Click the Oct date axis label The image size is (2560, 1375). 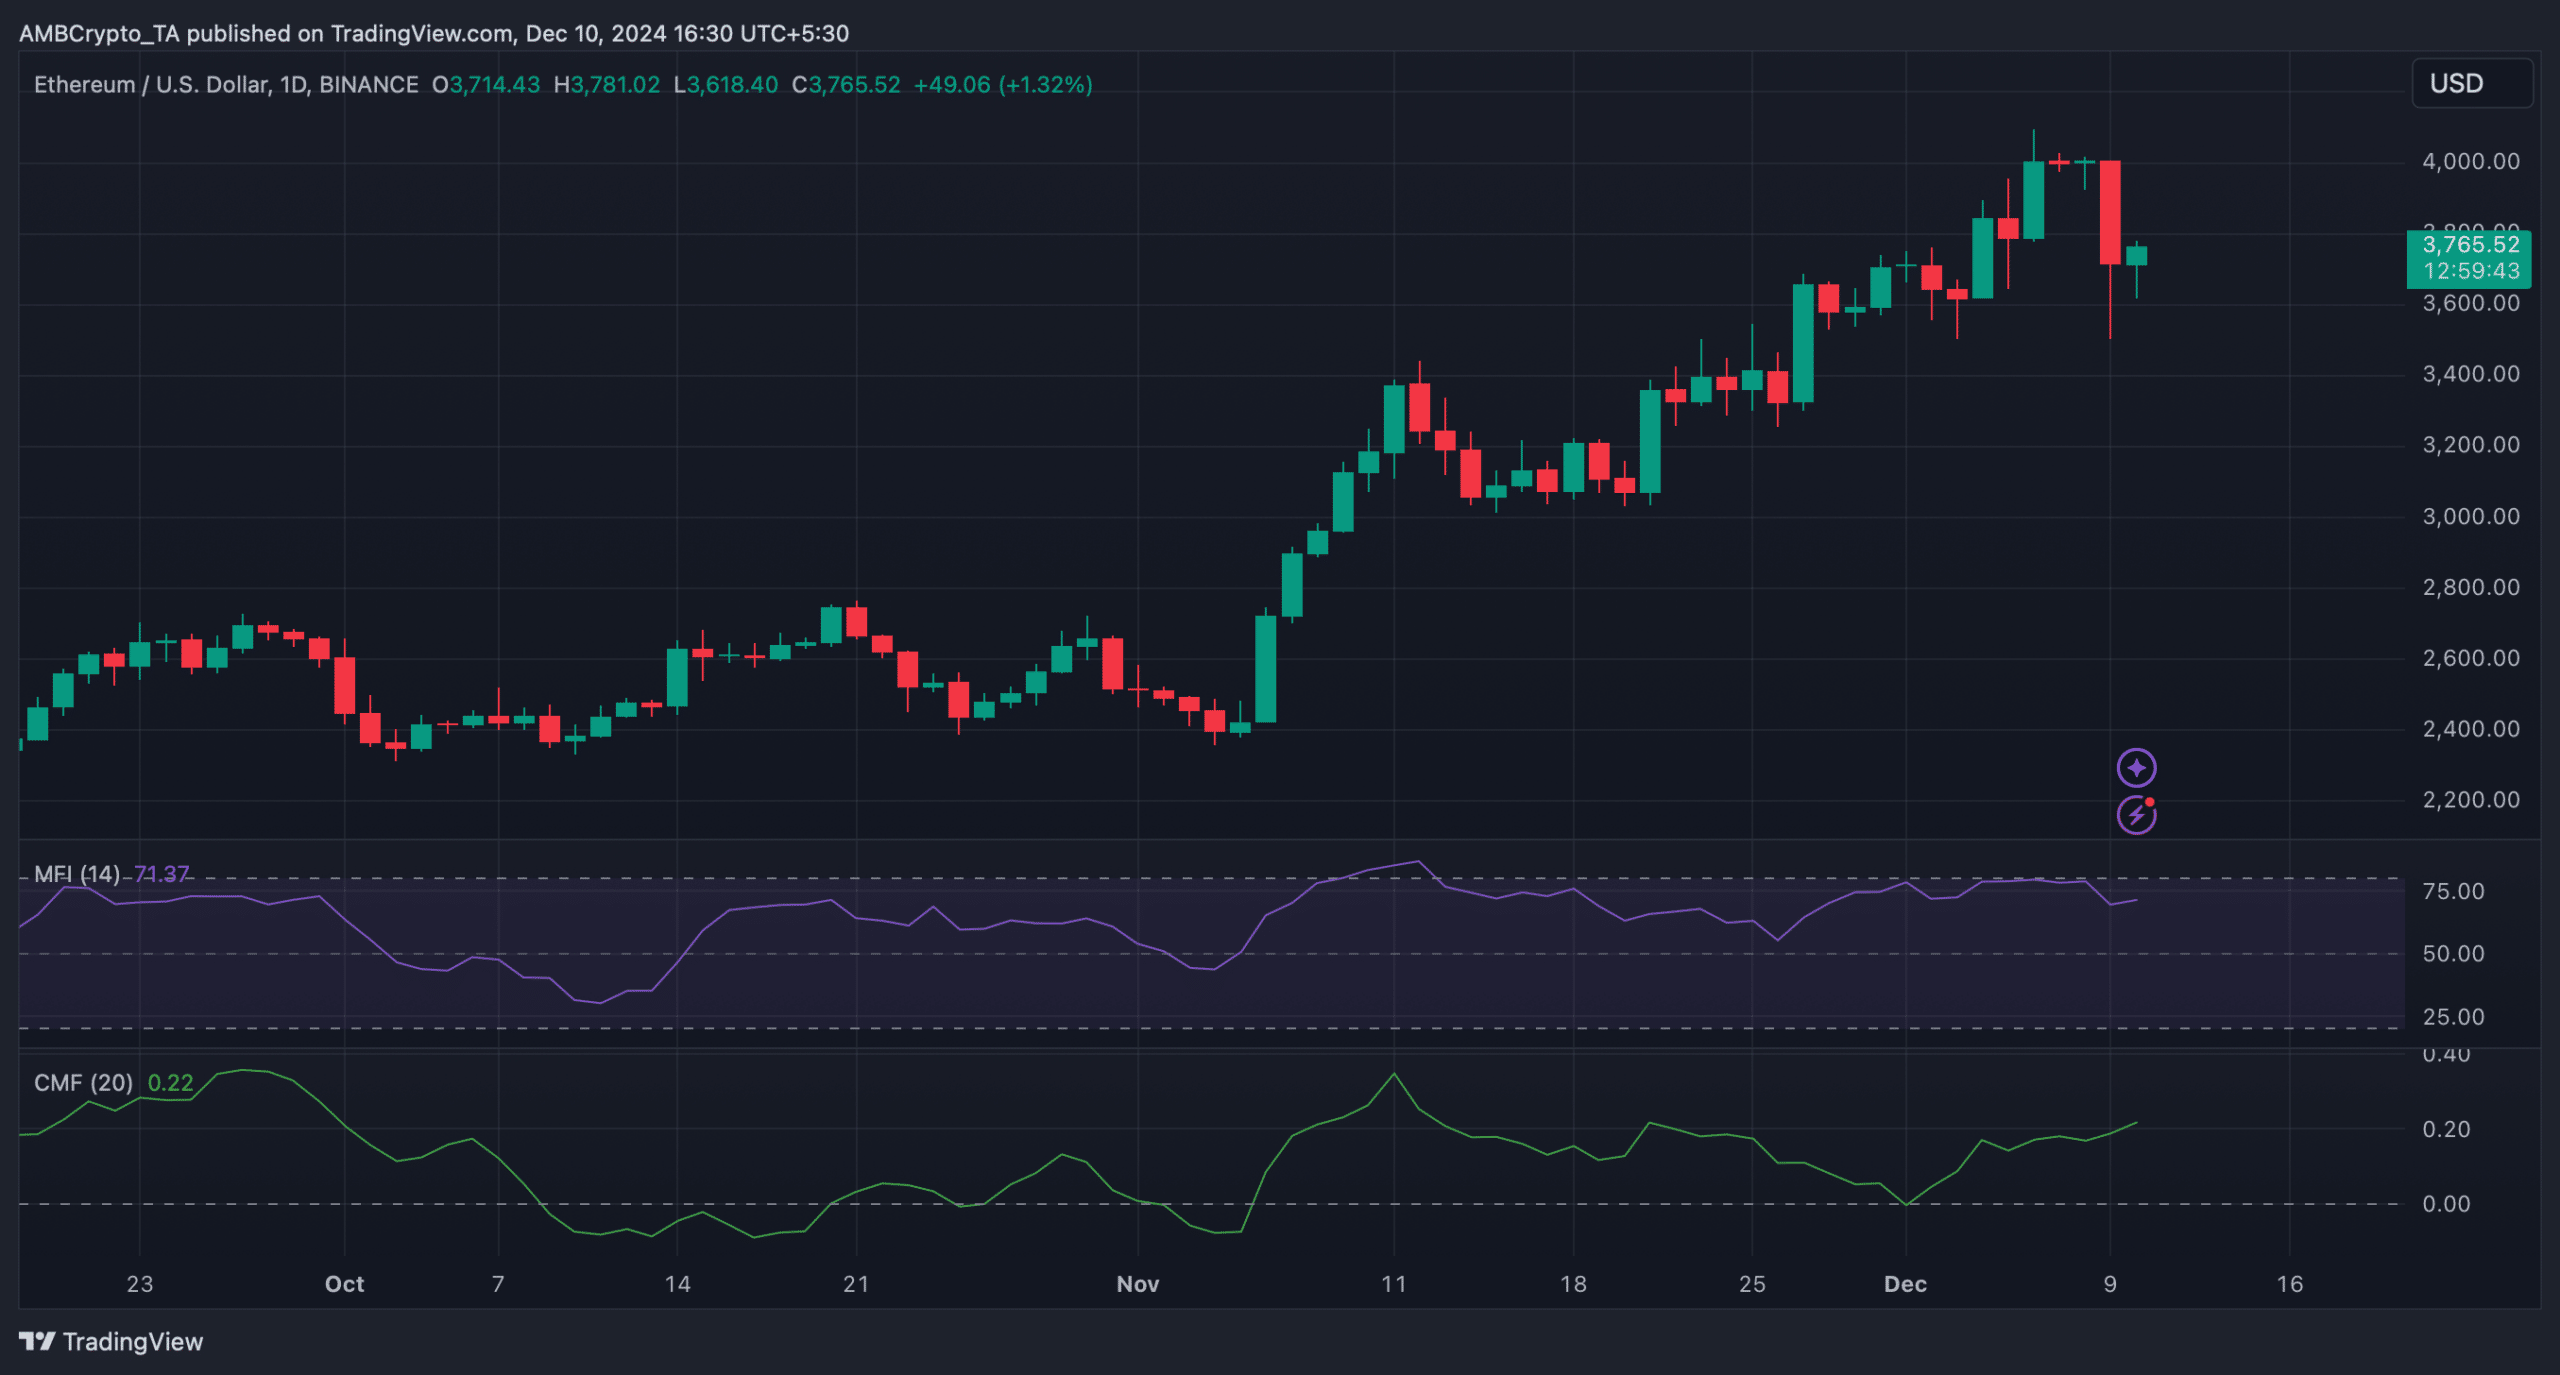click(x=344, y=1284)
